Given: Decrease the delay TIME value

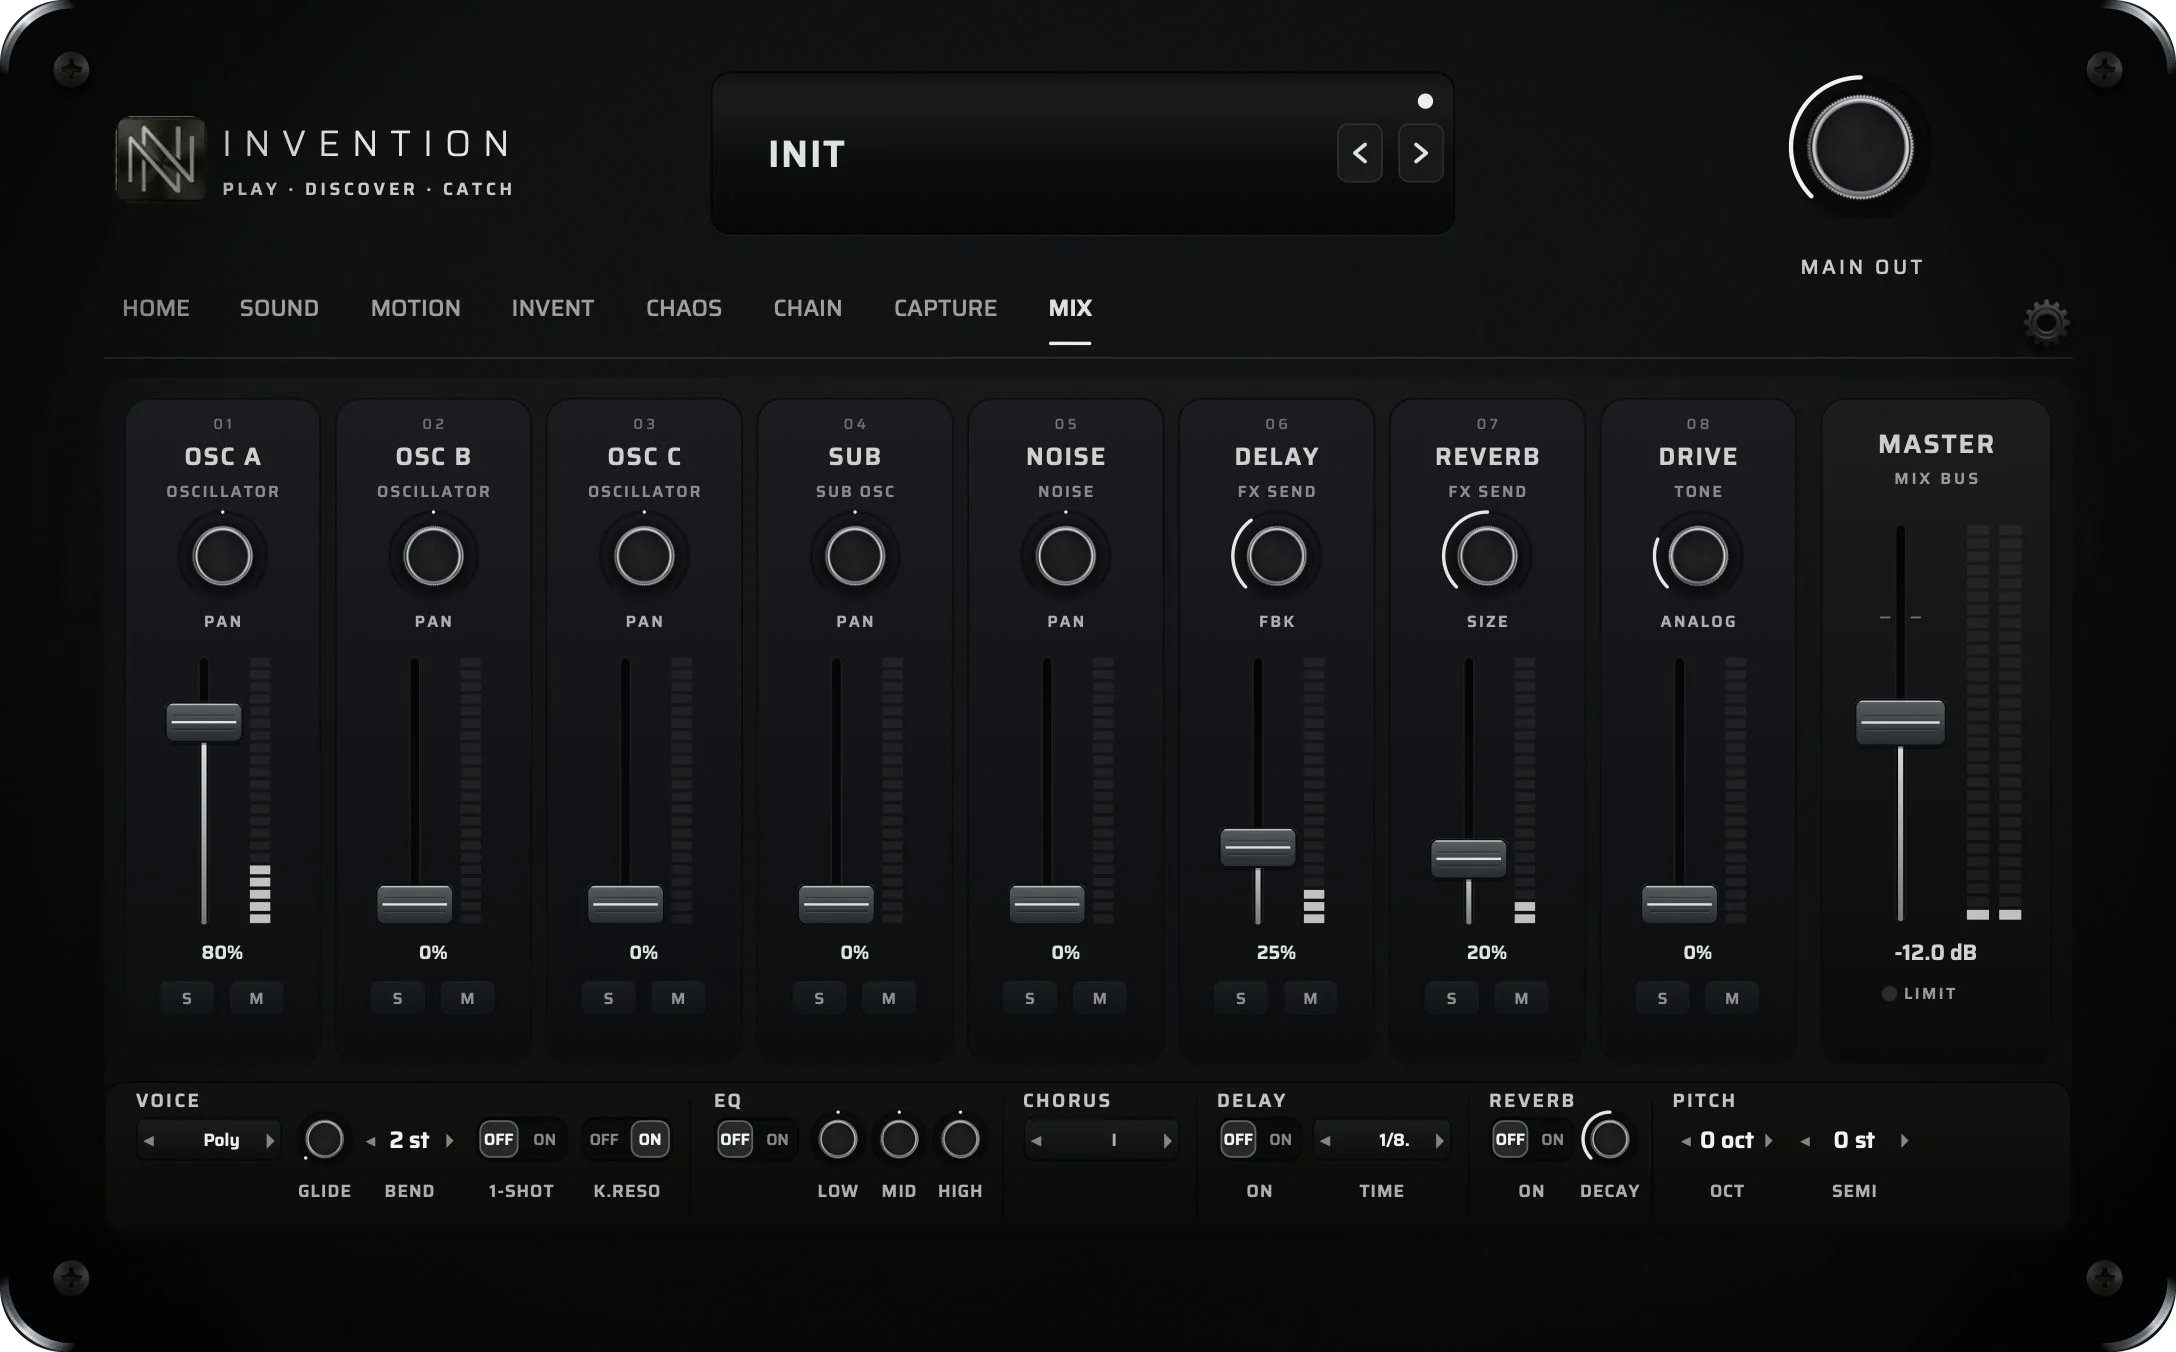Looking at the screenshot, I should (1325, 1140).
